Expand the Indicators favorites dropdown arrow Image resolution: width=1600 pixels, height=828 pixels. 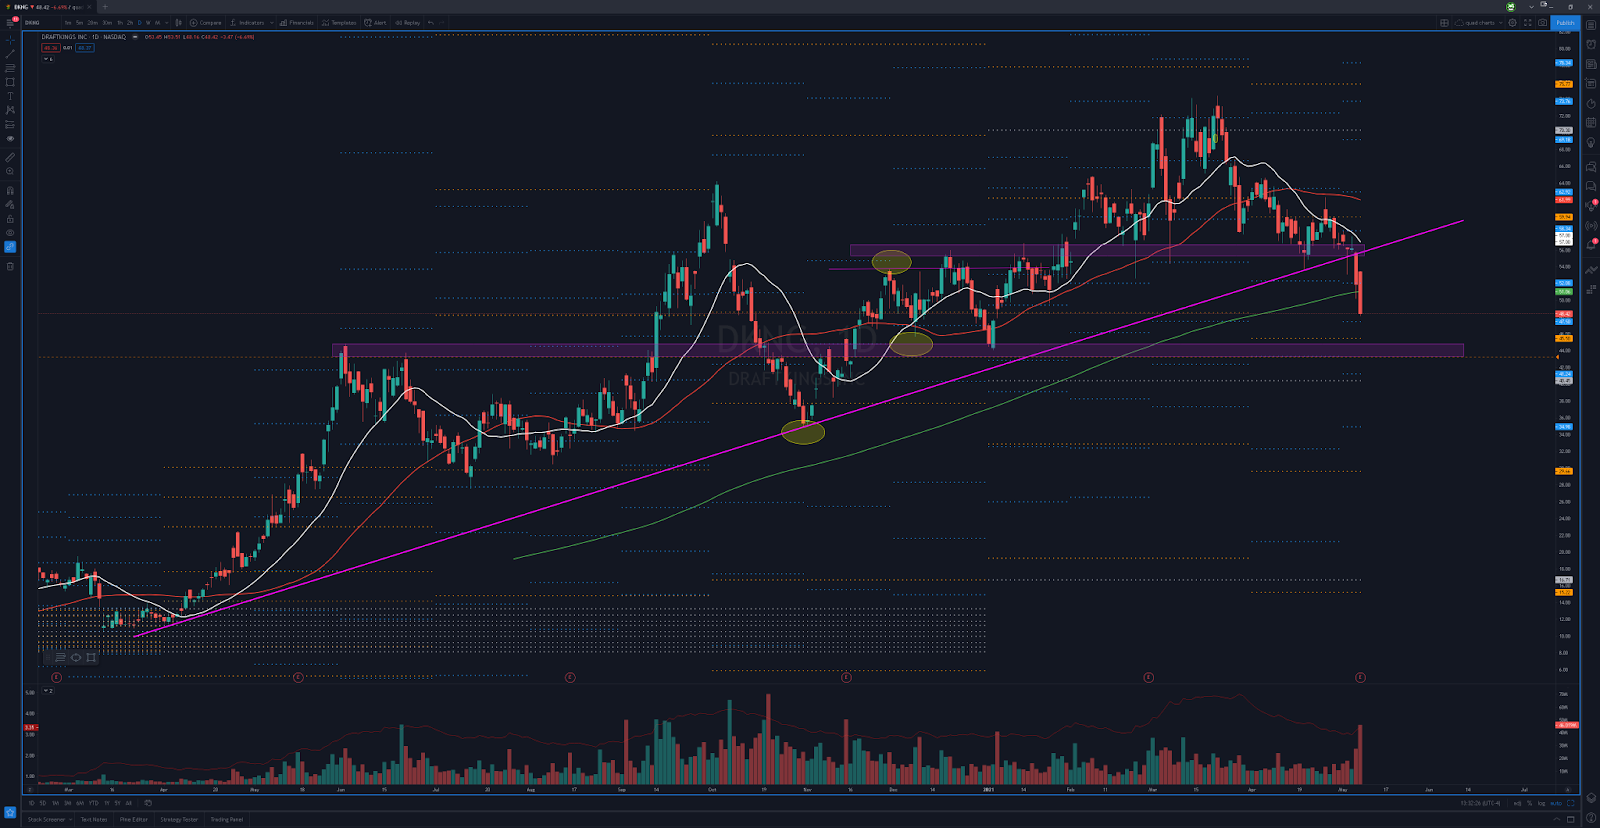click(x=271, y=22)
